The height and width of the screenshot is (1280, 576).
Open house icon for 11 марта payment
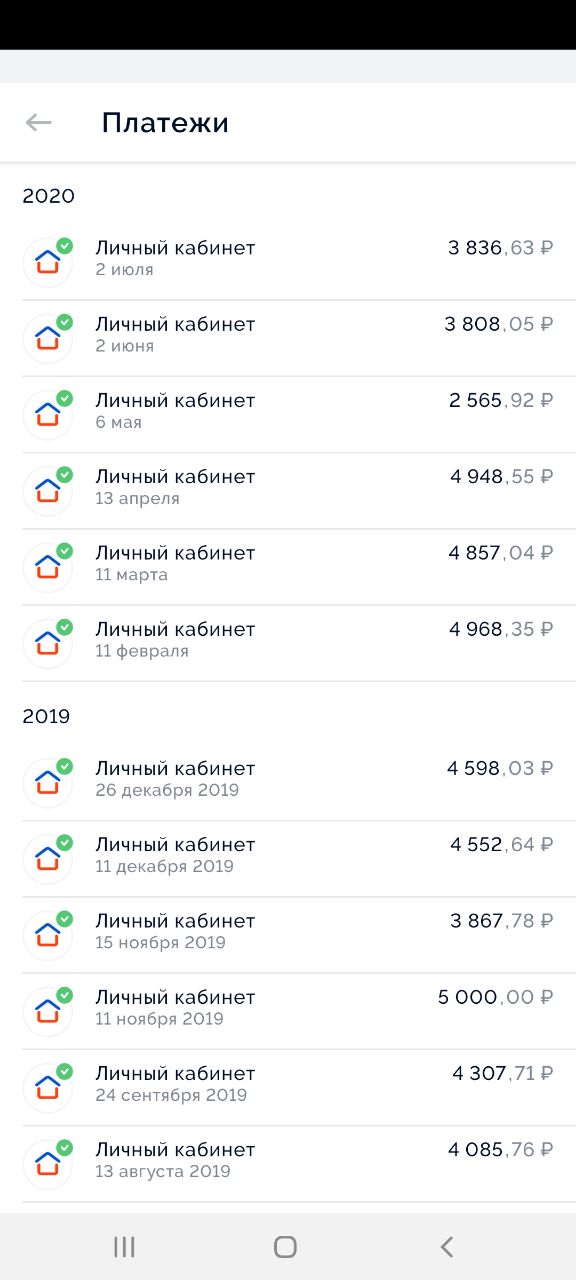[48, 566]
